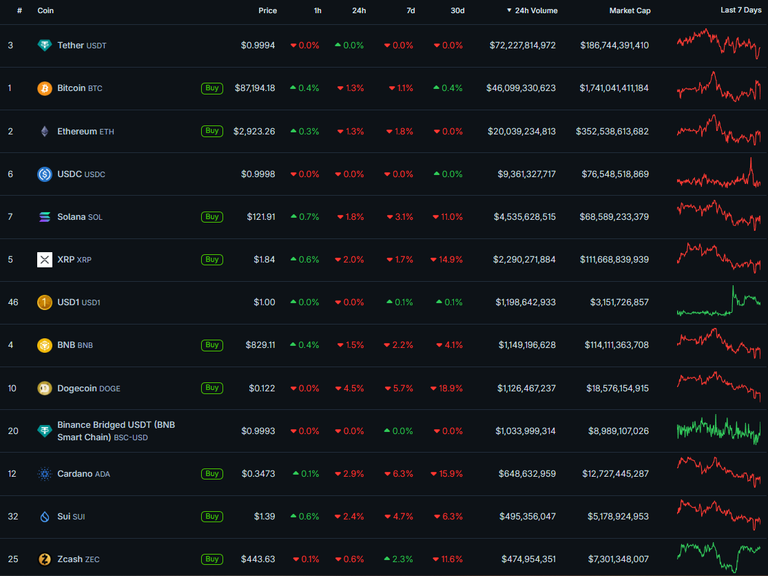Open the BNB coin name link
Image resolution: width=768 pixels, height=576 pixels.
[x=75, y=345]
